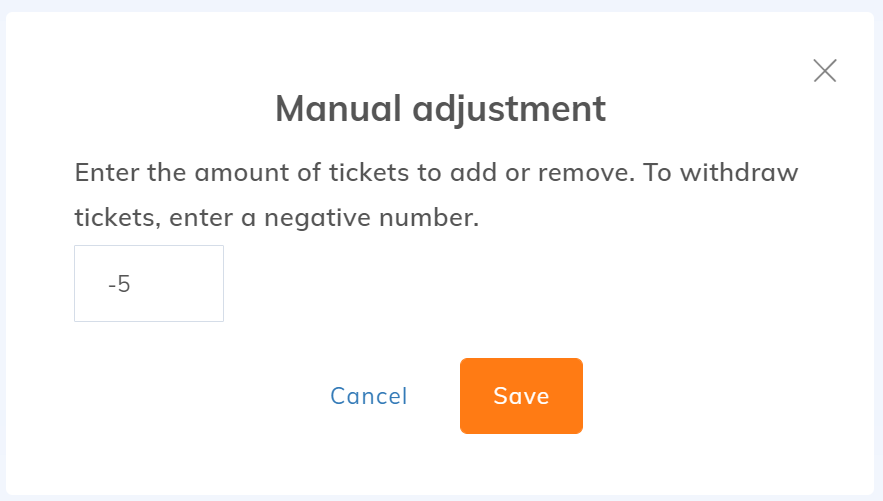Click the instruction text about withdrawing tickets
The height and width of the screenshot is (501, 883).
click(x=436, y=195)
